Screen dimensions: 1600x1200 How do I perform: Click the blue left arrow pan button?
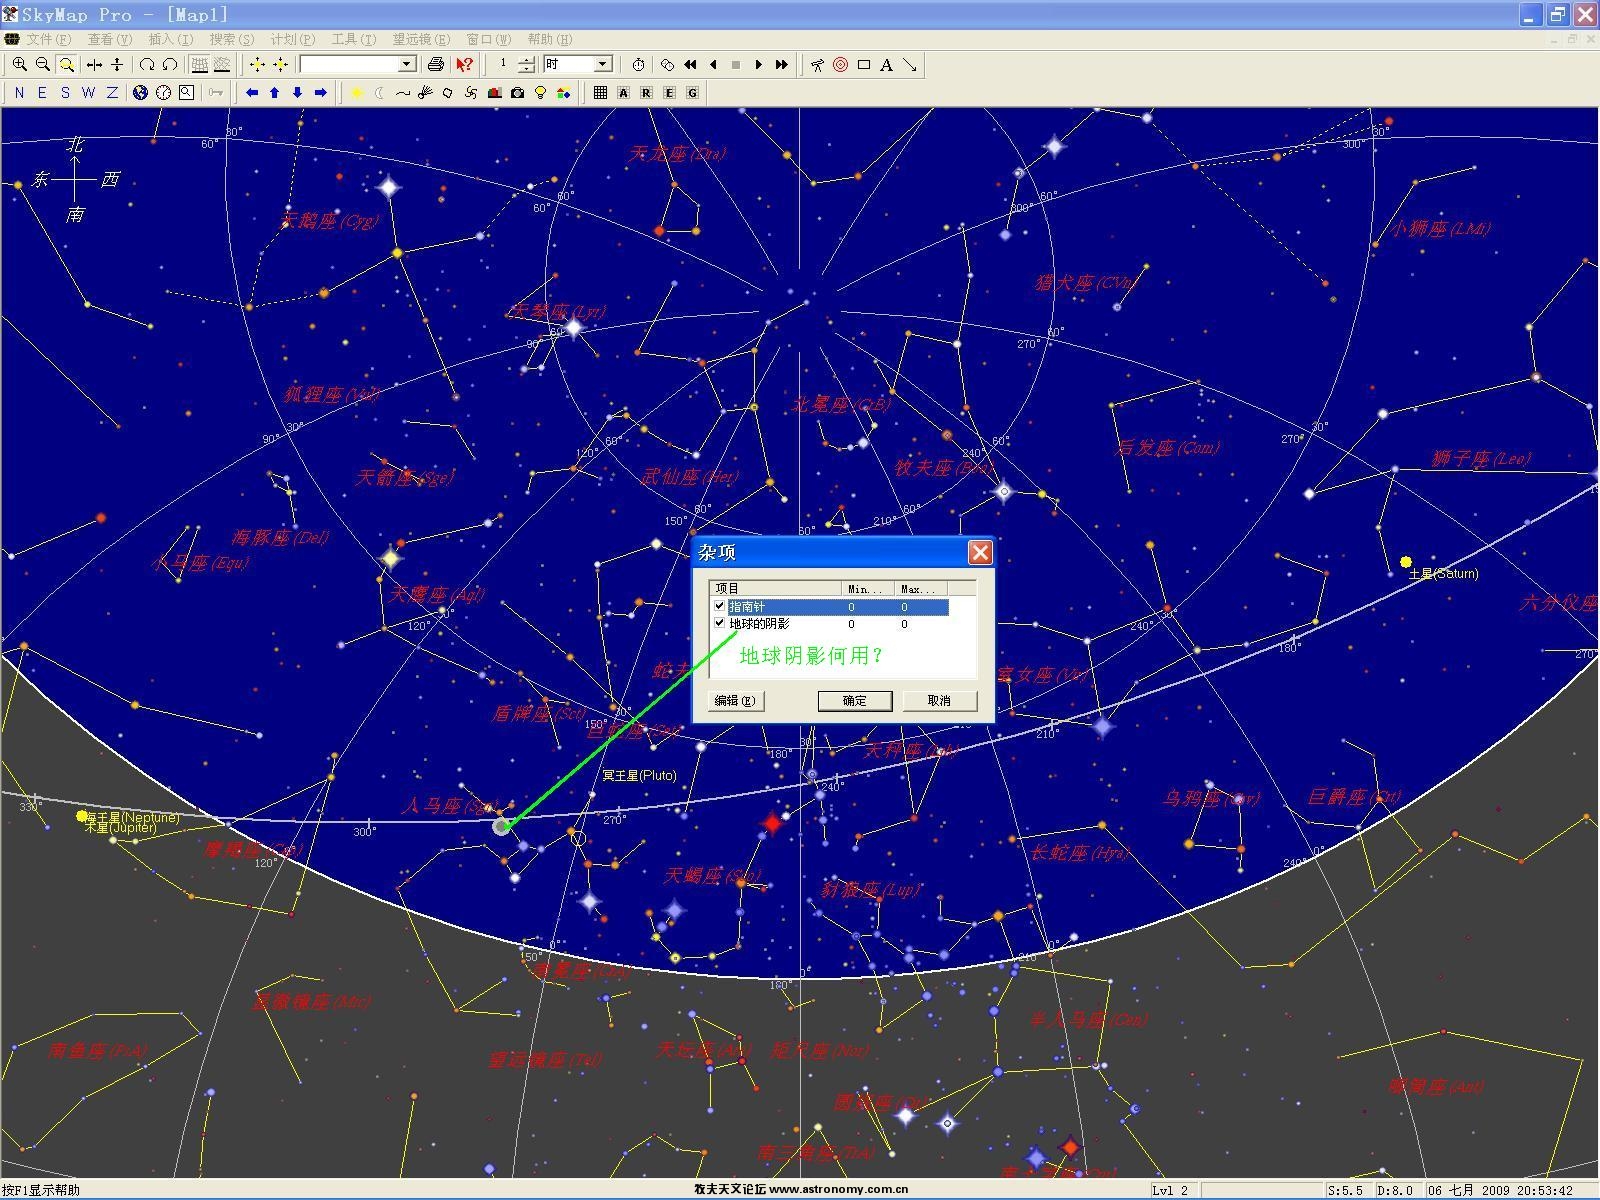tap(252, 92)
